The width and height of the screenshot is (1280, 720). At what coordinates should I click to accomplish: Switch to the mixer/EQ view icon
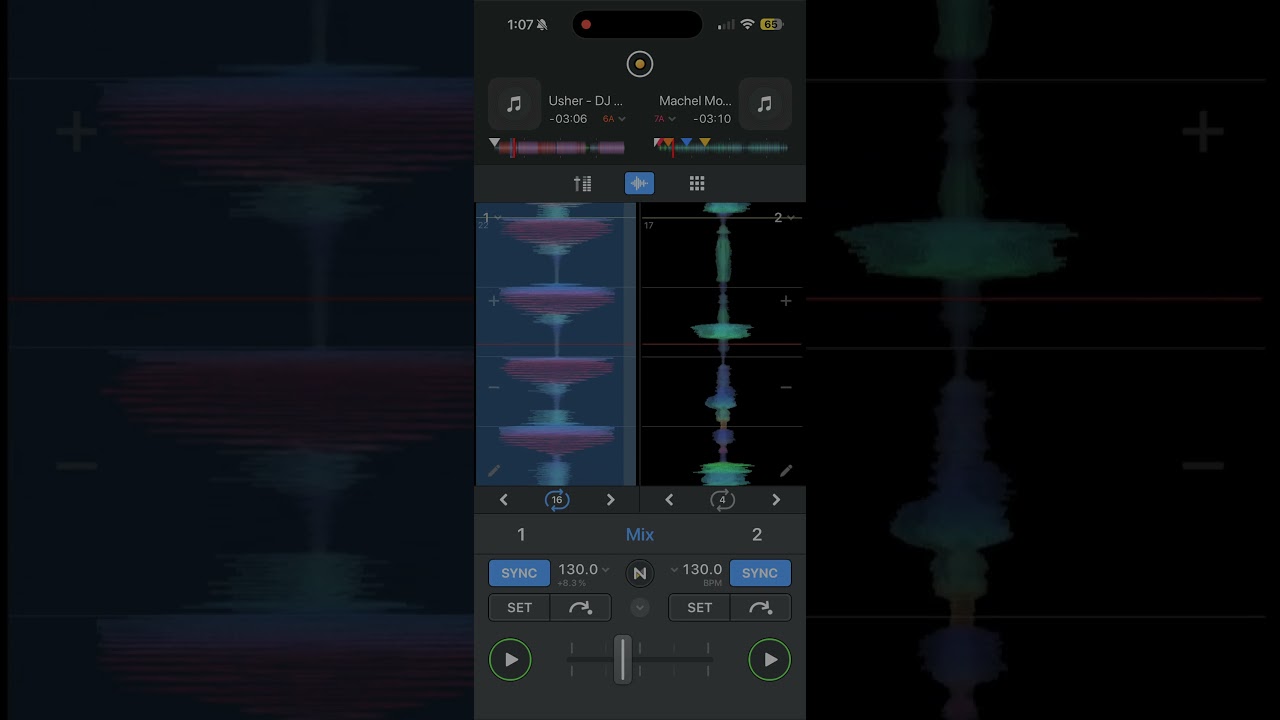(582, 183)
